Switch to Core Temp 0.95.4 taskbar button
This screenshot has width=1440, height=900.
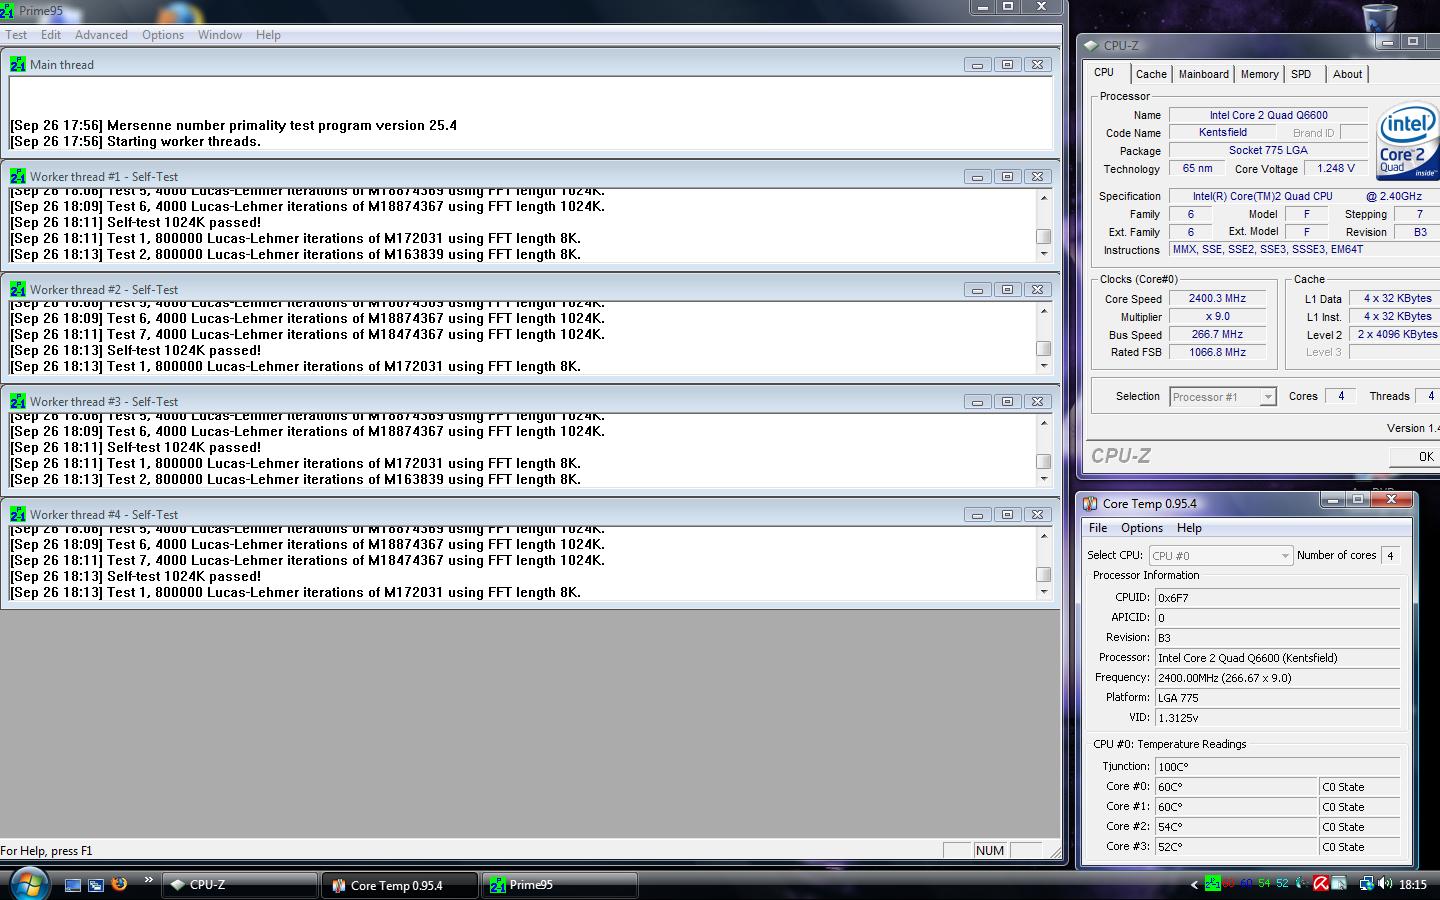400,885
